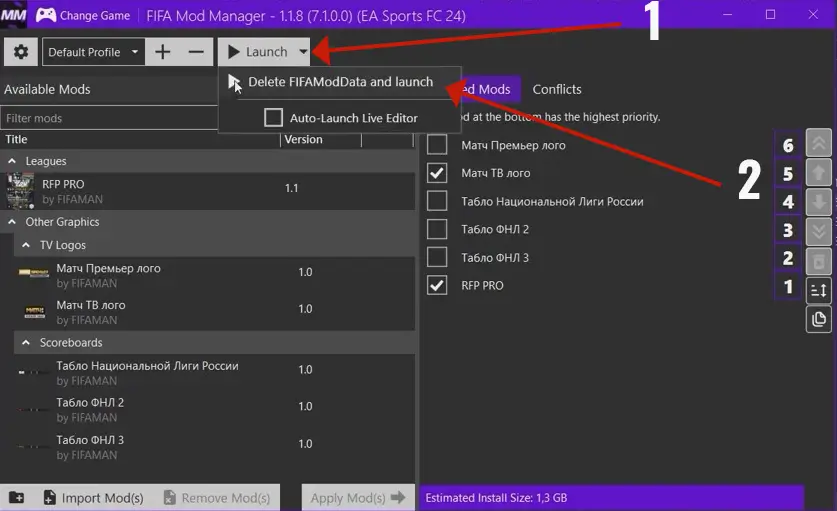Image resolution: width=837 pixels, height=511 pixels.
Task: Open the Default Profile dropdown
Action: (x=93, y=52)
